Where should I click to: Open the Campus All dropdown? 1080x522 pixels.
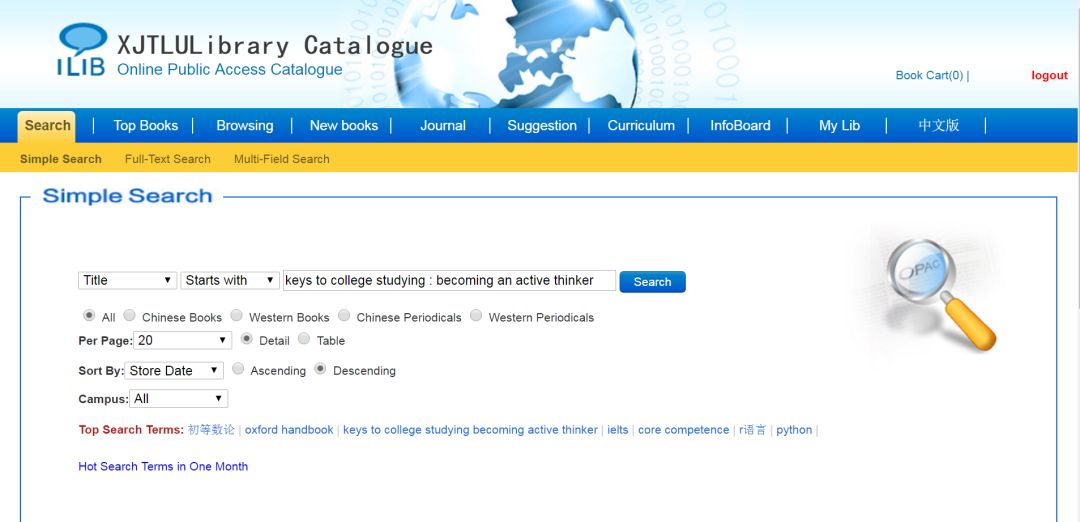tap(178, 399)
